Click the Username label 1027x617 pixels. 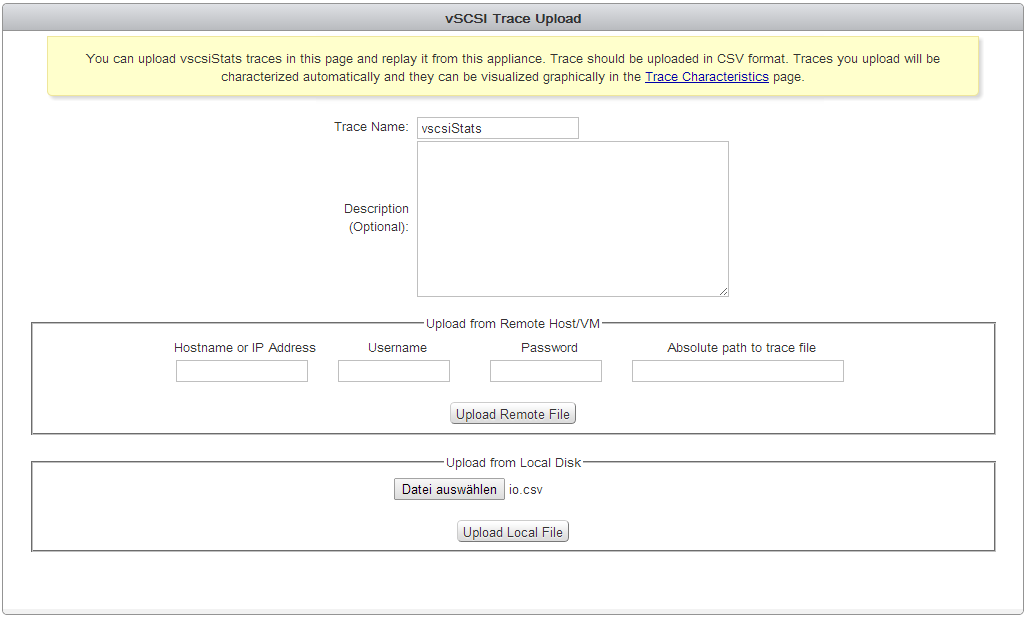397,348
